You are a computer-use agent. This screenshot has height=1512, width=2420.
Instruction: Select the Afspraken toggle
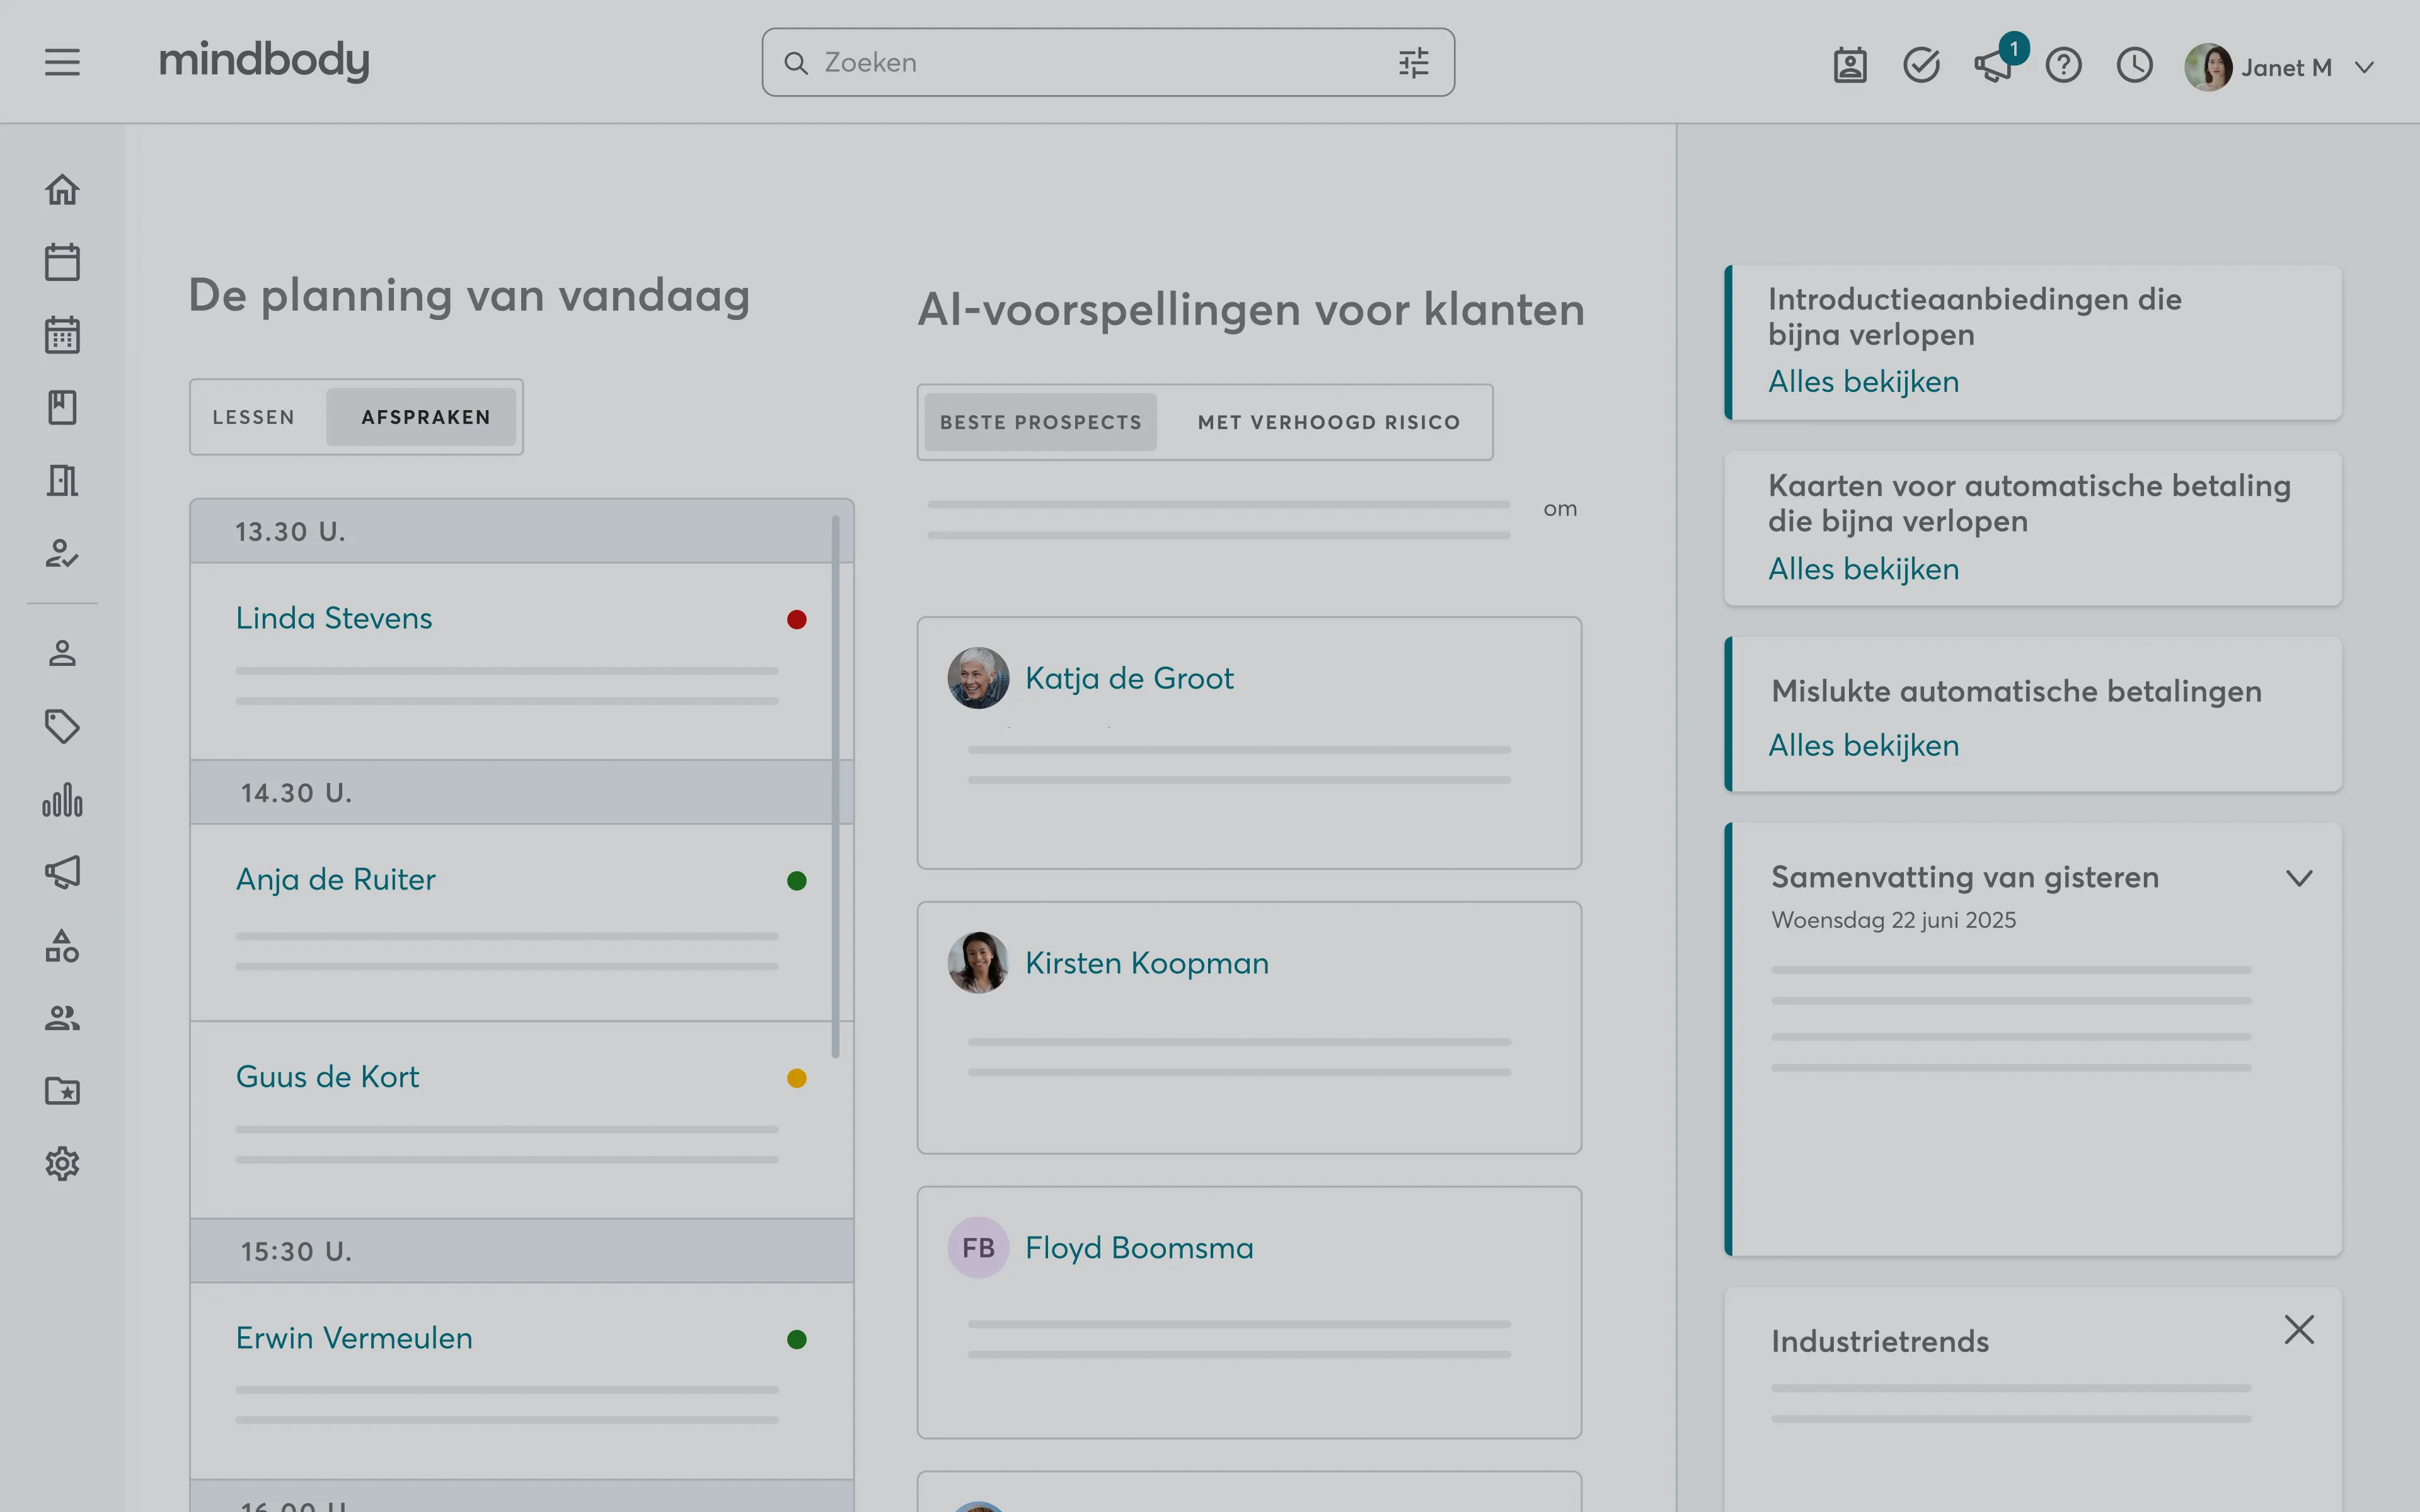(425, 417)
